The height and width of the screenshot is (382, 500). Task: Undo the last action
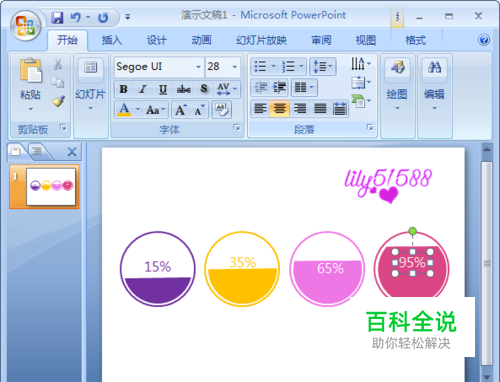(76, 17)
